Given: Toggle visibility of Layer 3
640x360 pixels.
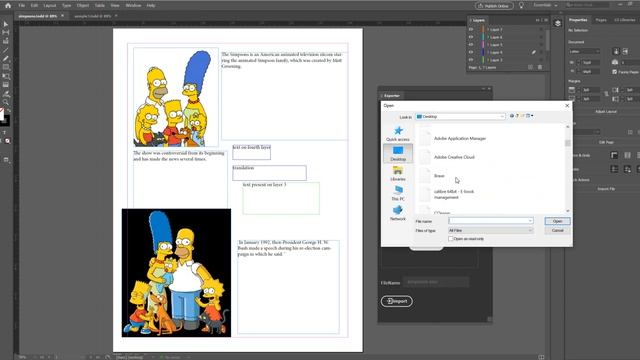Looking at the screenshot, I should 471,60.
